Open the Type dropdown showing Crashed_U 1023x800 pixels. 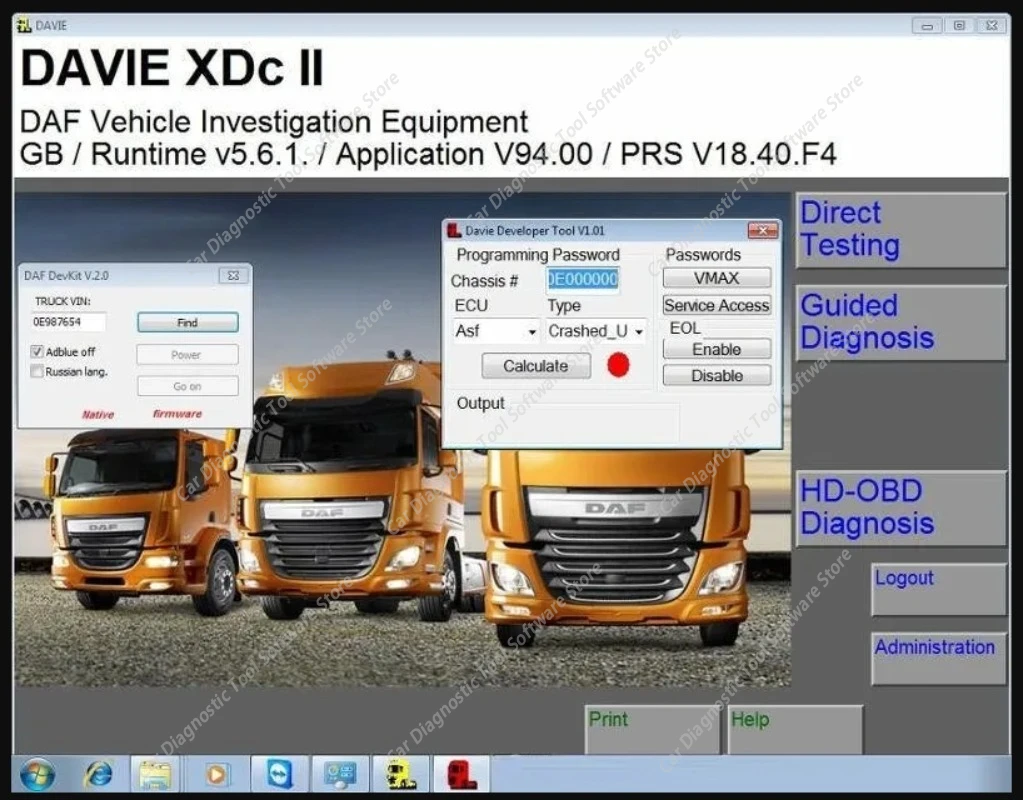[596, 331]
